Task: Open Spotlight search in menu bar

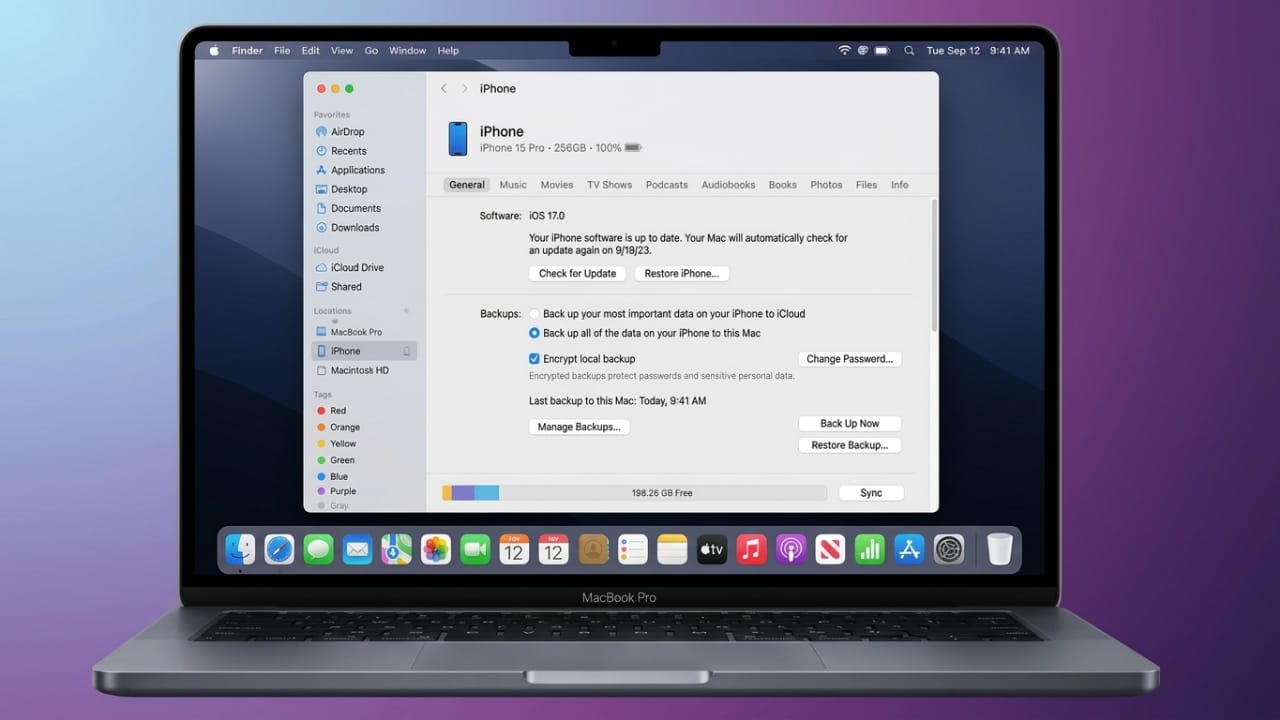Action: [909, 51]
